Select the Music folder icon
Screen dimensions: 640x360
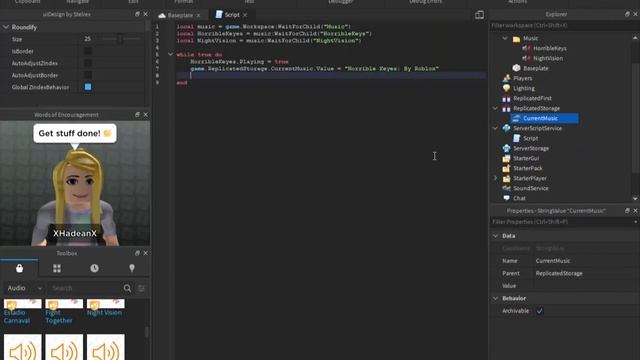coord(516,39)
